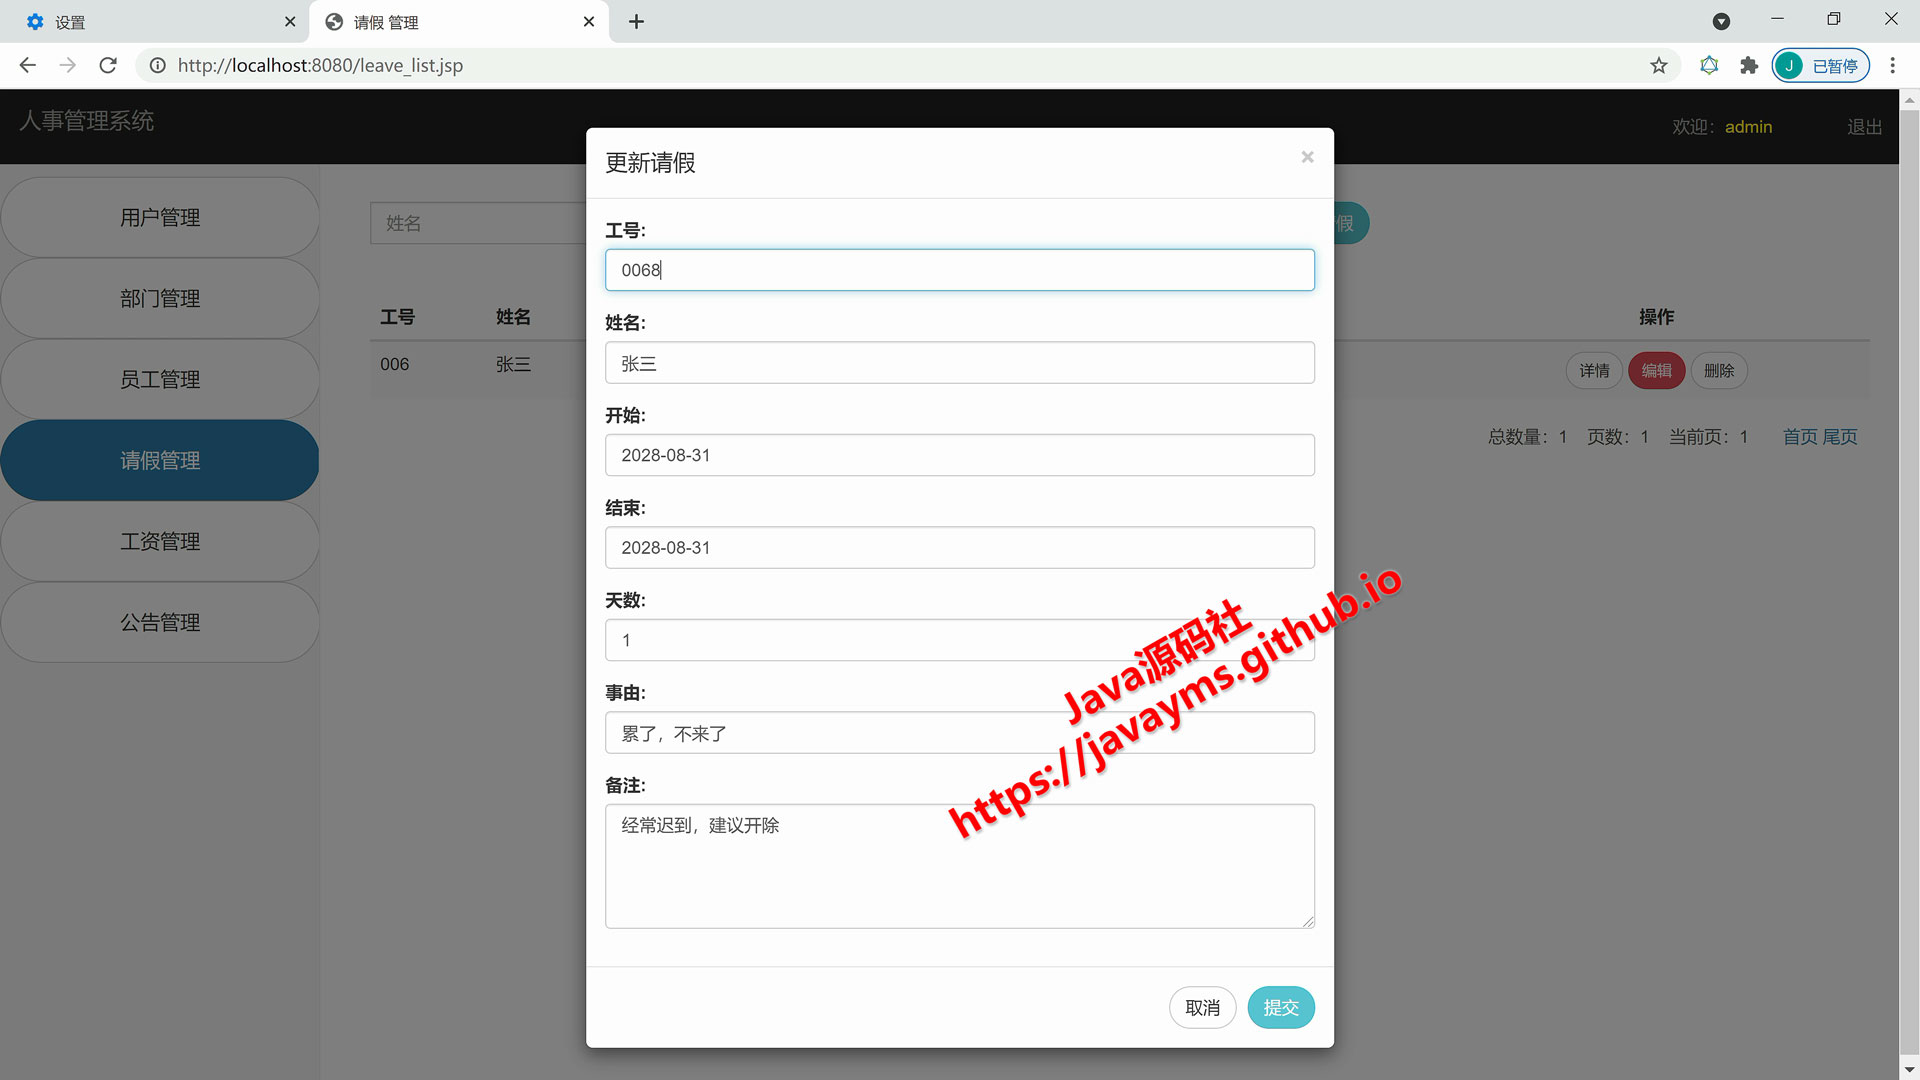Click the profile 已暂停 button

tap(1821, 65)
